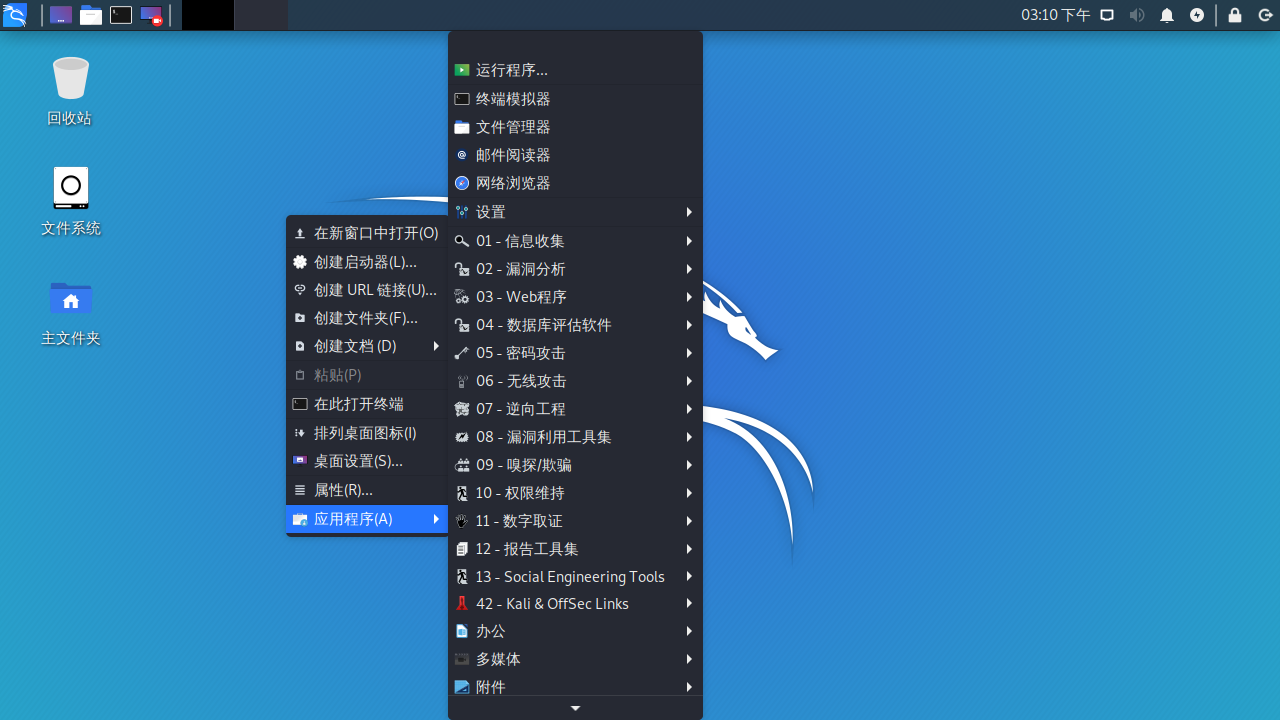Expand the 02 - 漏洞分析 submenu arrow
The height and width of the screenshot is (720, 1280).
coord(689,269)
